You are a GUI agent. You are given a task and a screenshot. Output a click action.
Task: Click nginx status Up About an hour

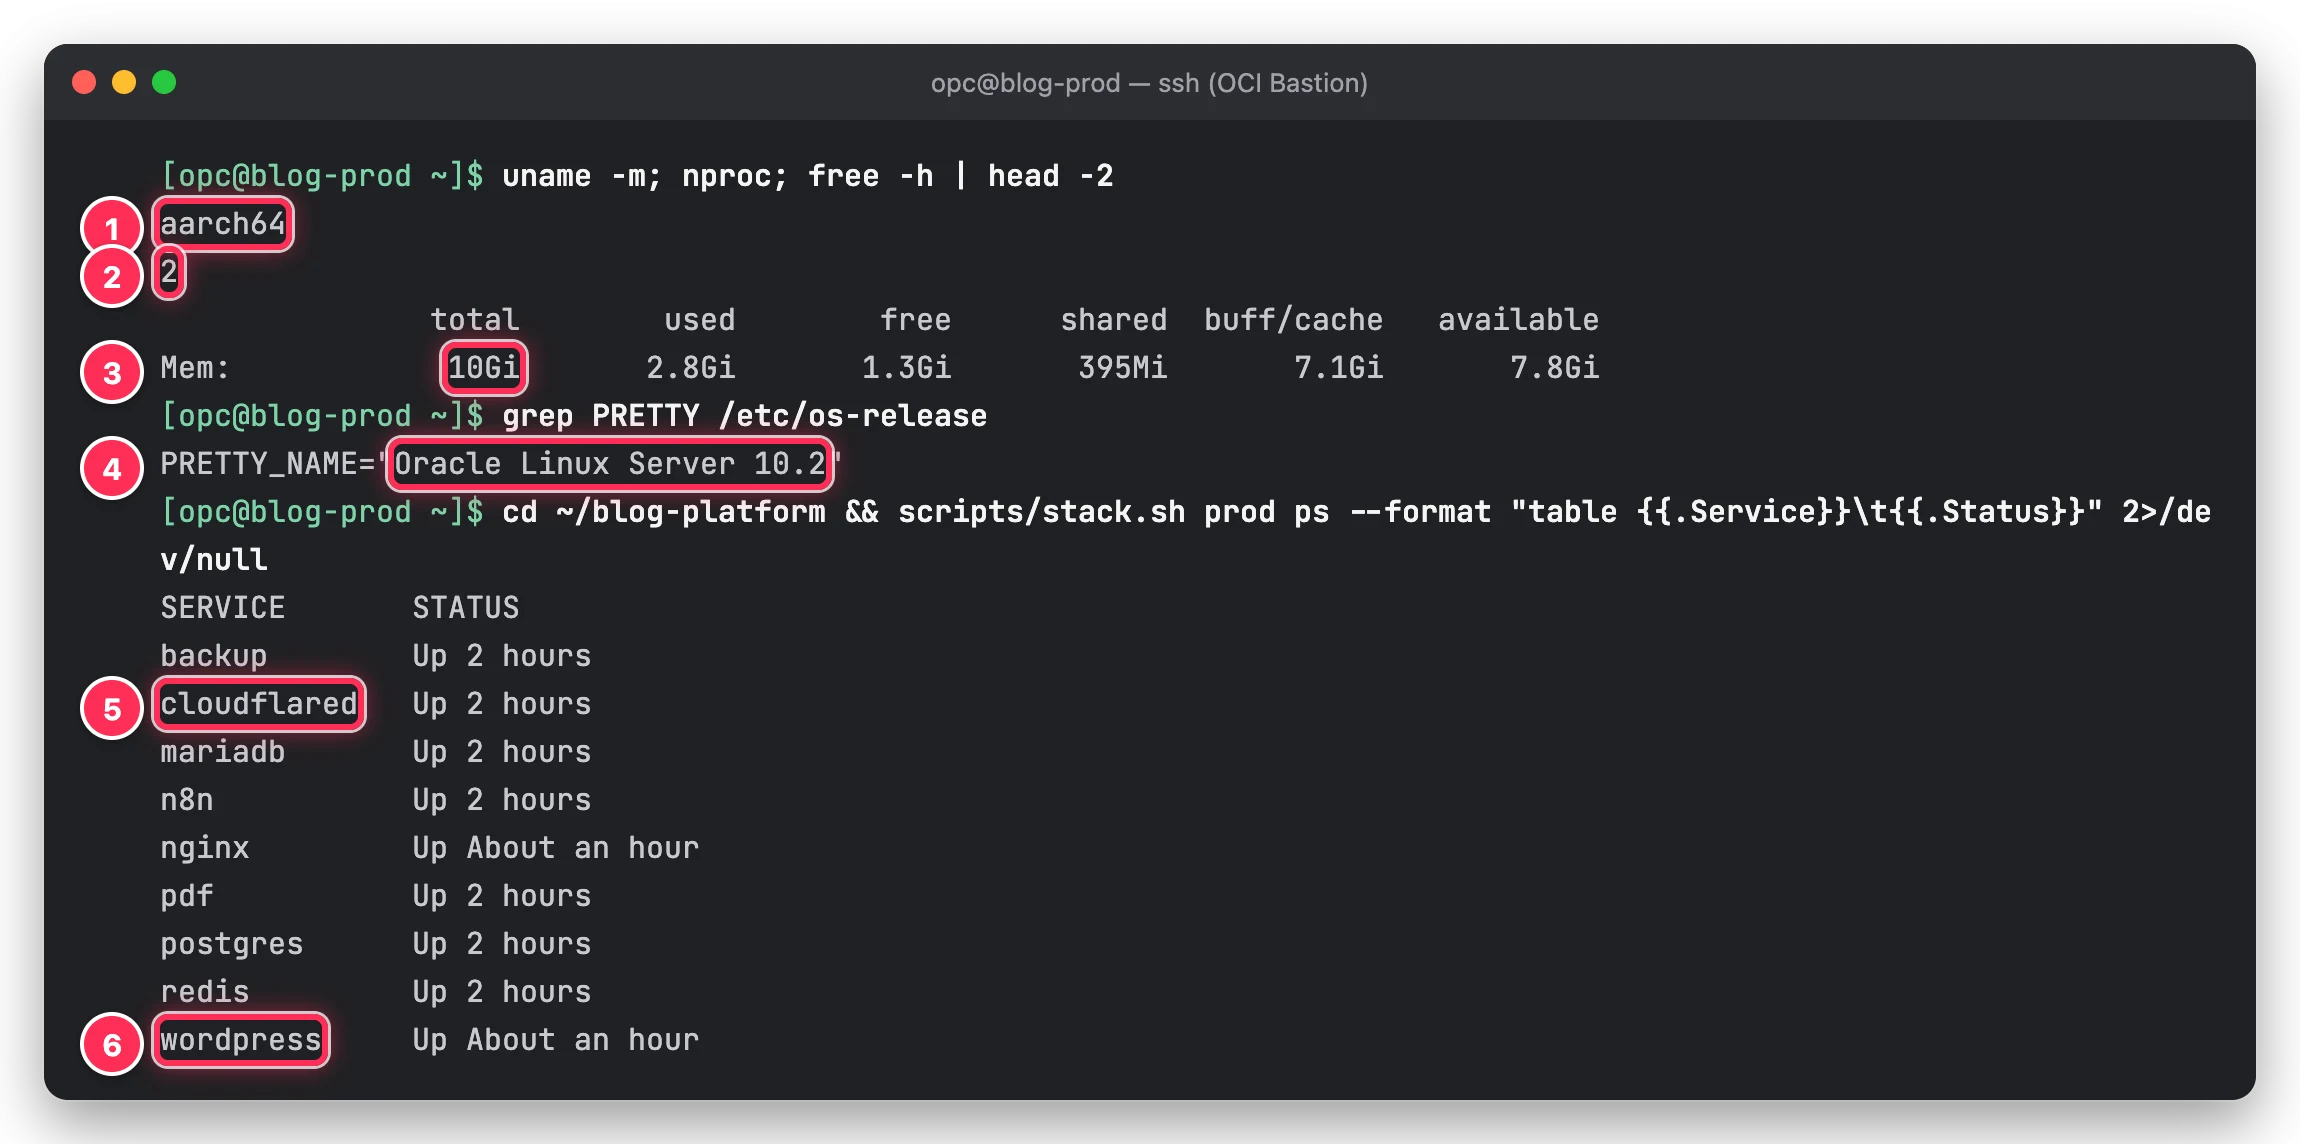(x=556, y=848)
